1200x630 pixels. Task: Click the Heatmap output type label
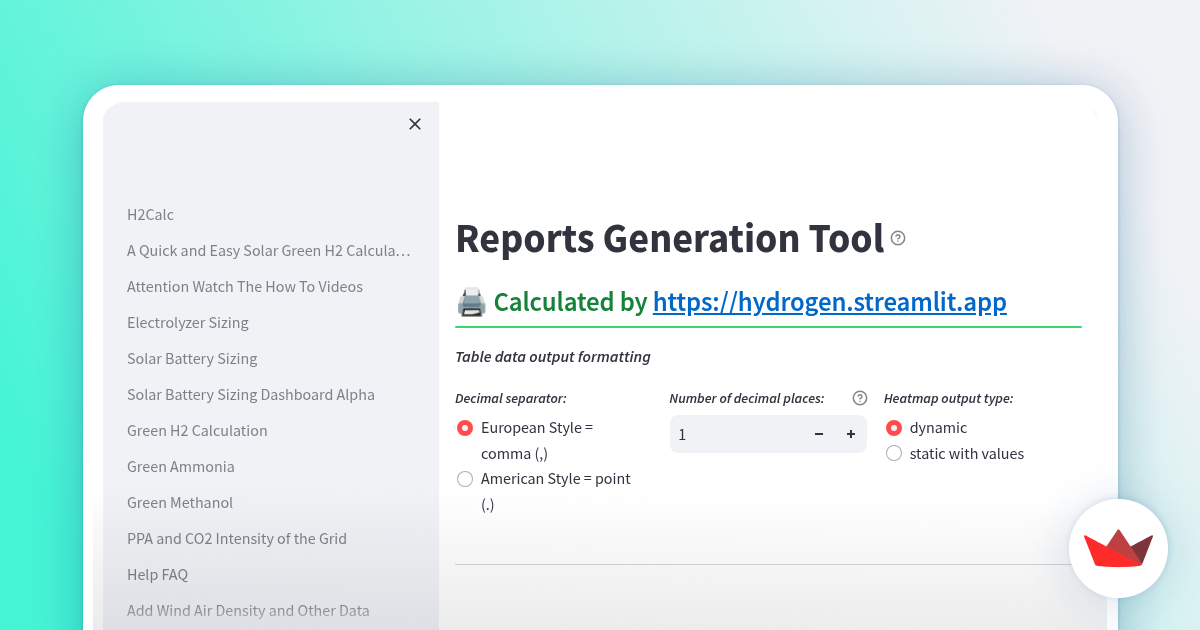[x=949, y=398]
